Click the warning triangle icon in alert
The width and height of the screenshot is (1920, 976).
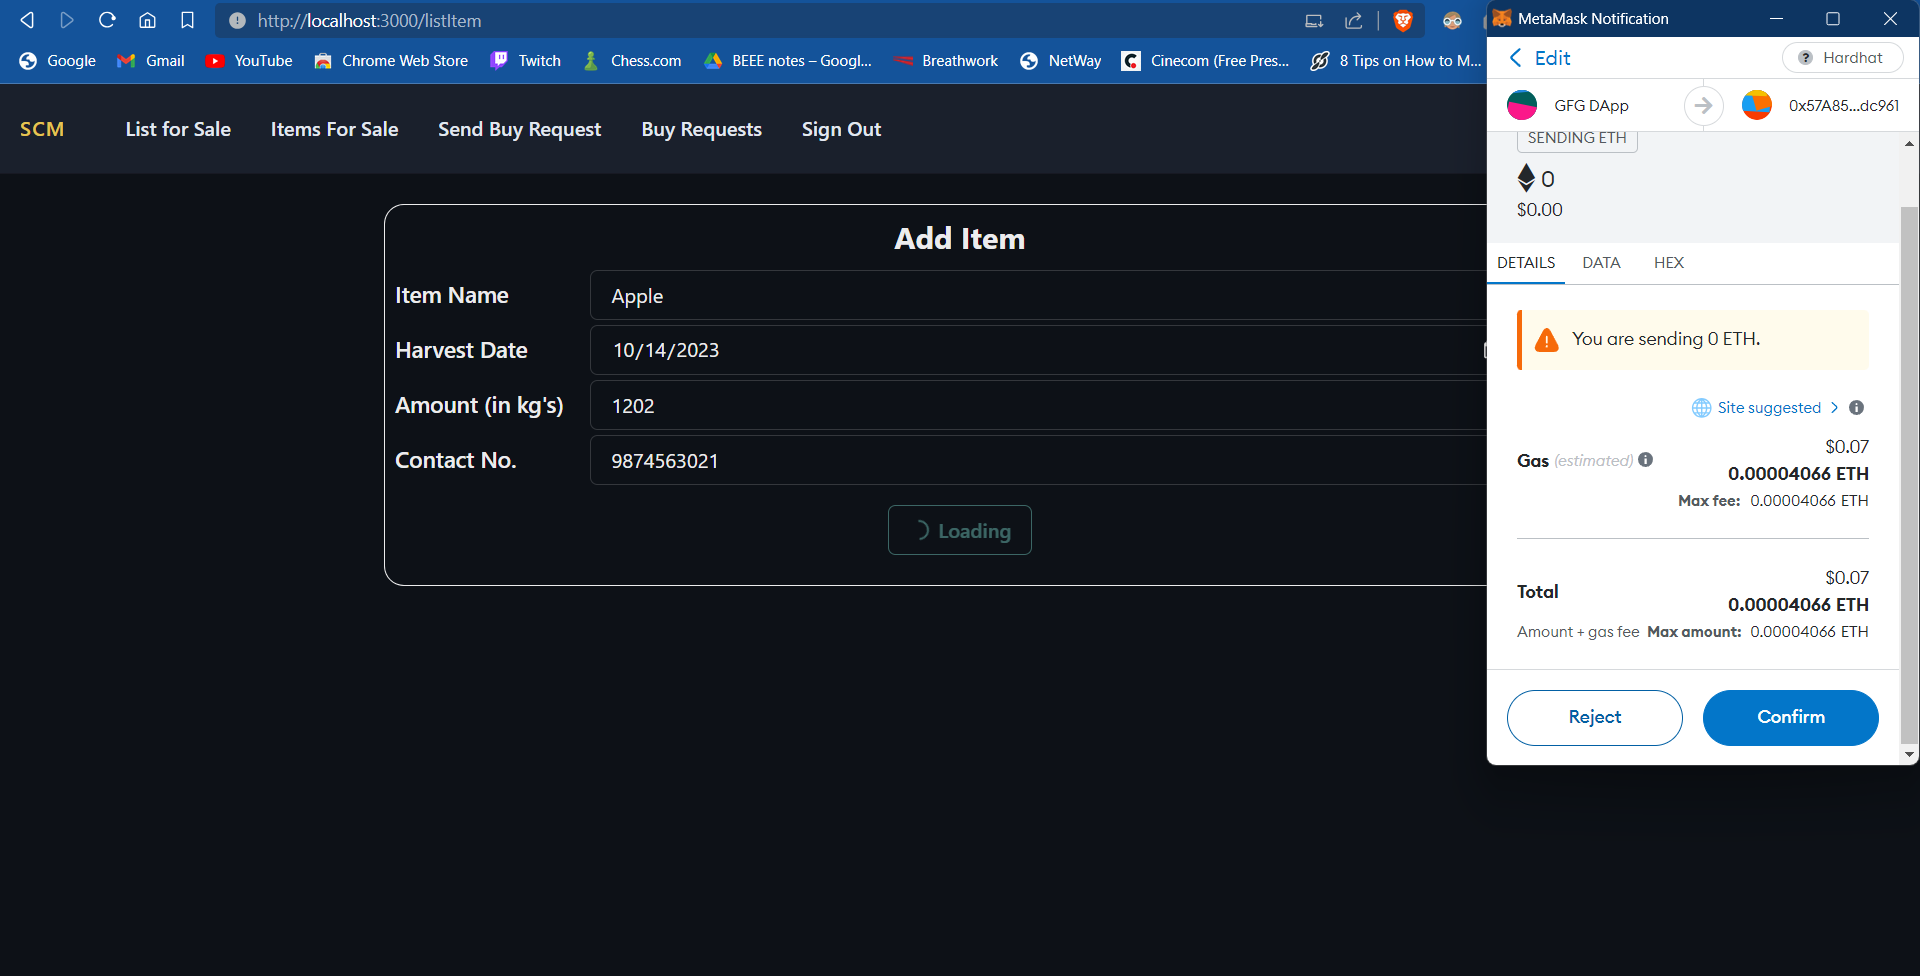click(x=1547, y=340)
